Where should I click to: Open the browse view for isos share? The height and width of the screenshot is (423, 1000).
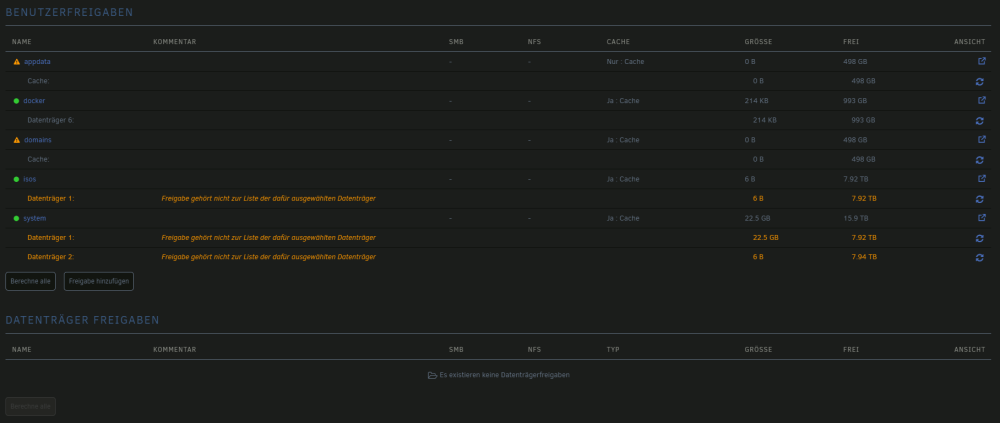982,179
